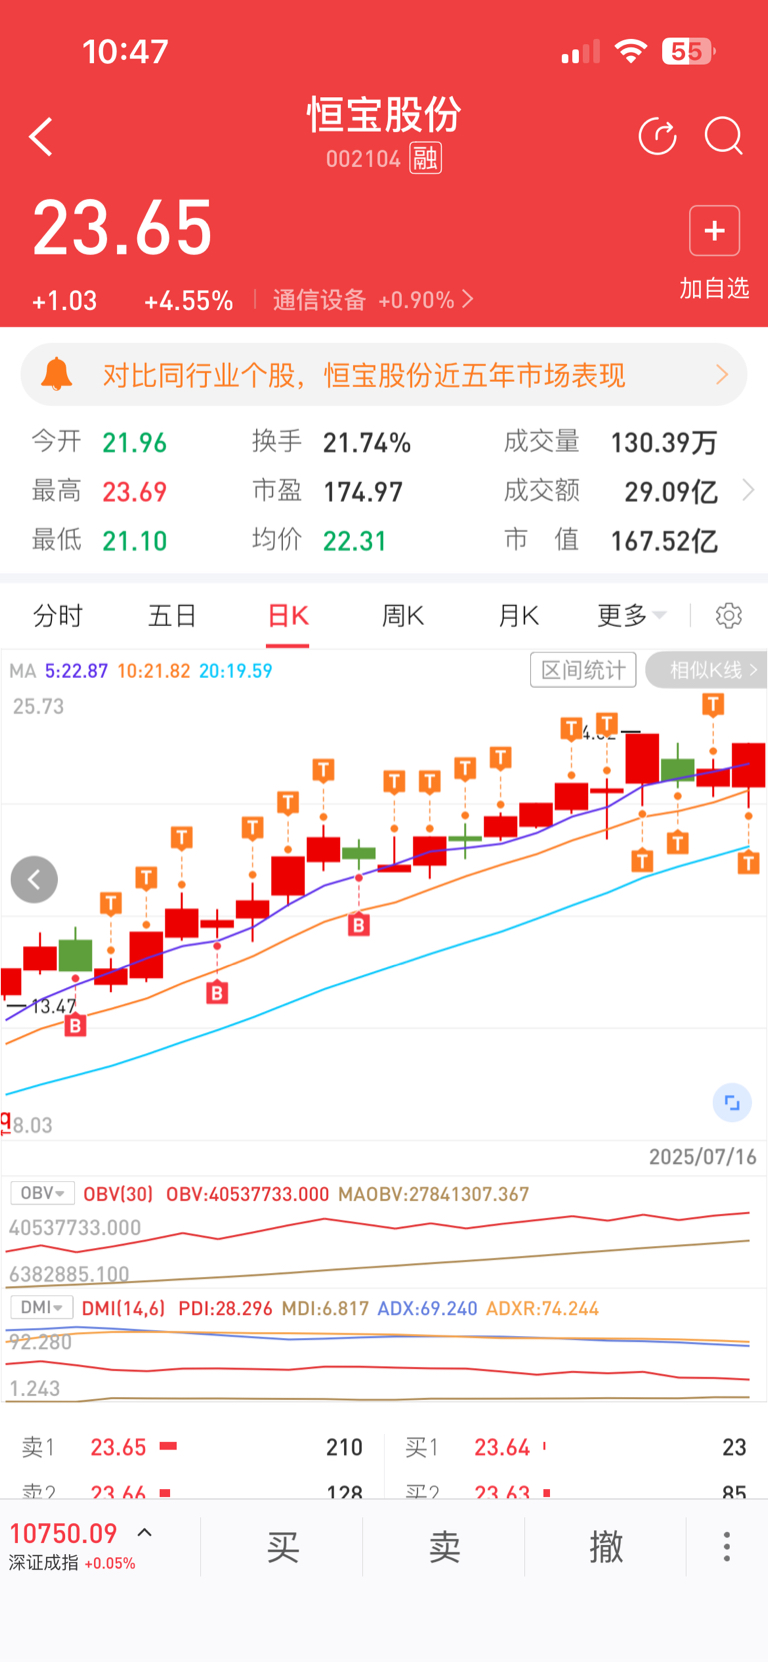
Task: Open the search magnifier icon
Action: pos(724,136)
